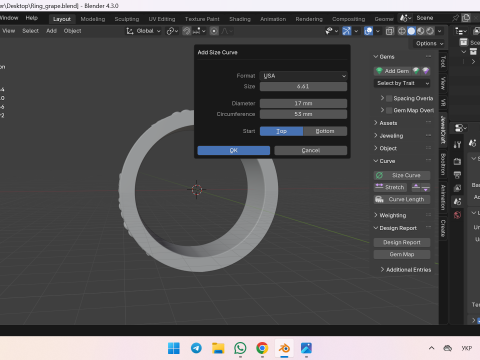Viewport: 480px width, 360px height.
Task: Open the Add menu in viewport
Action: pos(51,31)
